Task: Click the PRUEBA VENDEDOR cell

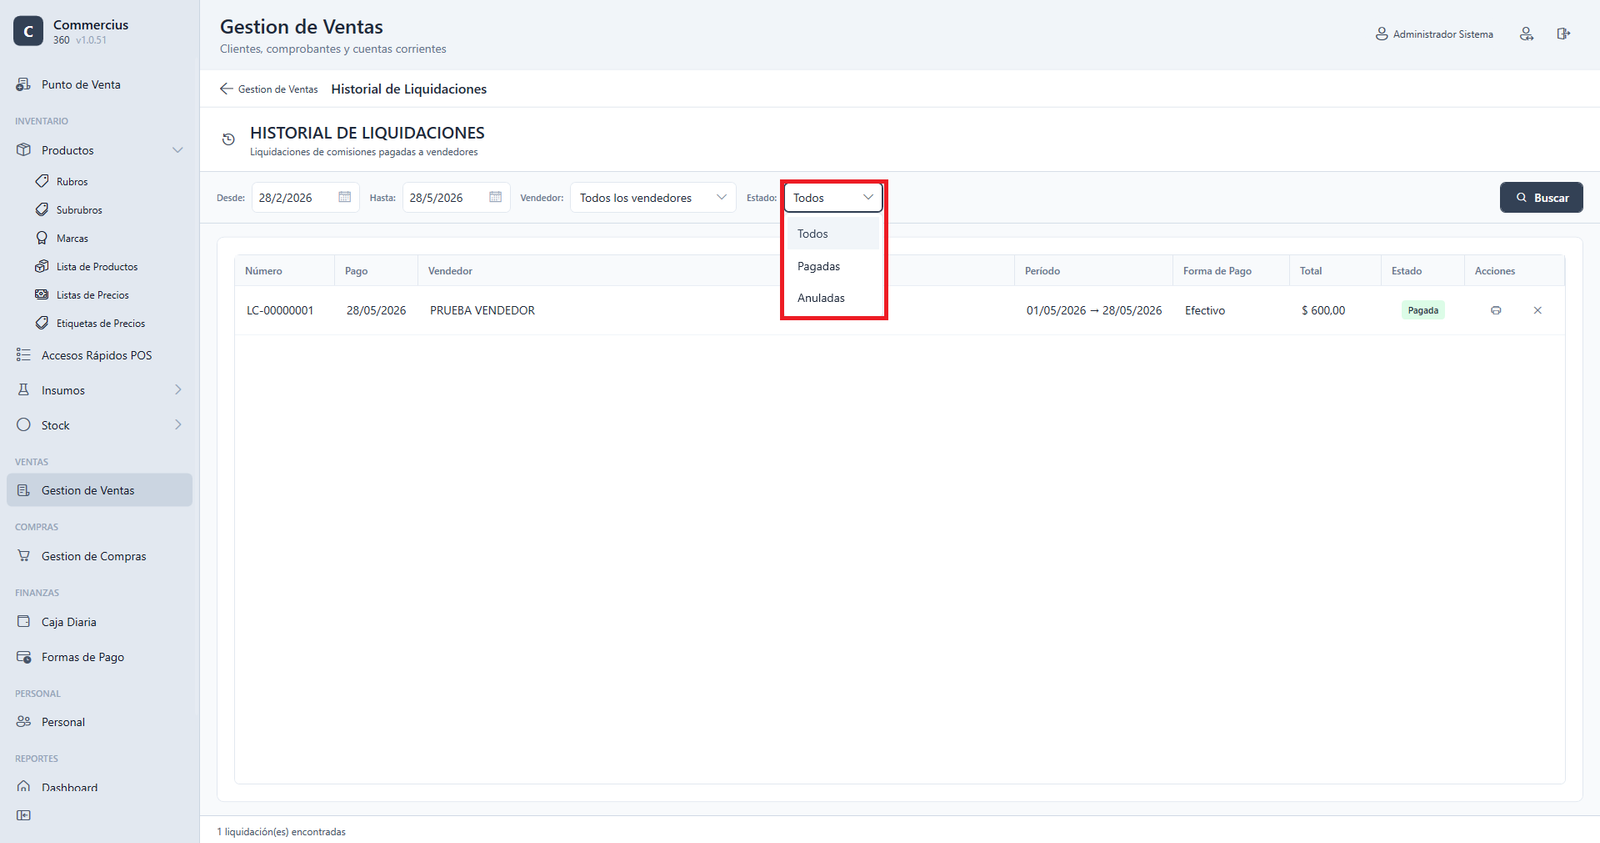Action: (482, 311)
